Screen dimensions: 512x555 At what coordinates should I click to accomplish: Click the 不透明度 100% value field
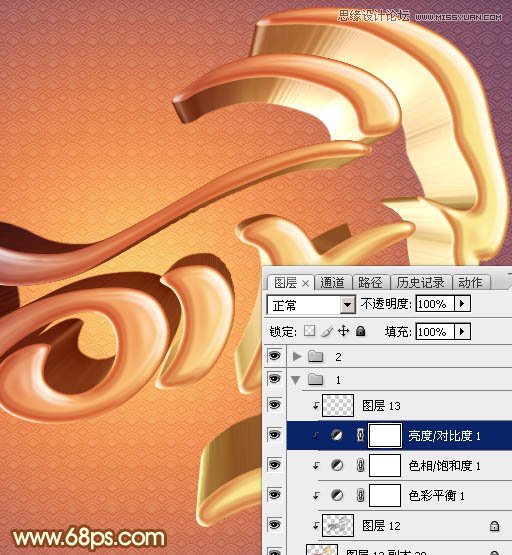[435, 304]
